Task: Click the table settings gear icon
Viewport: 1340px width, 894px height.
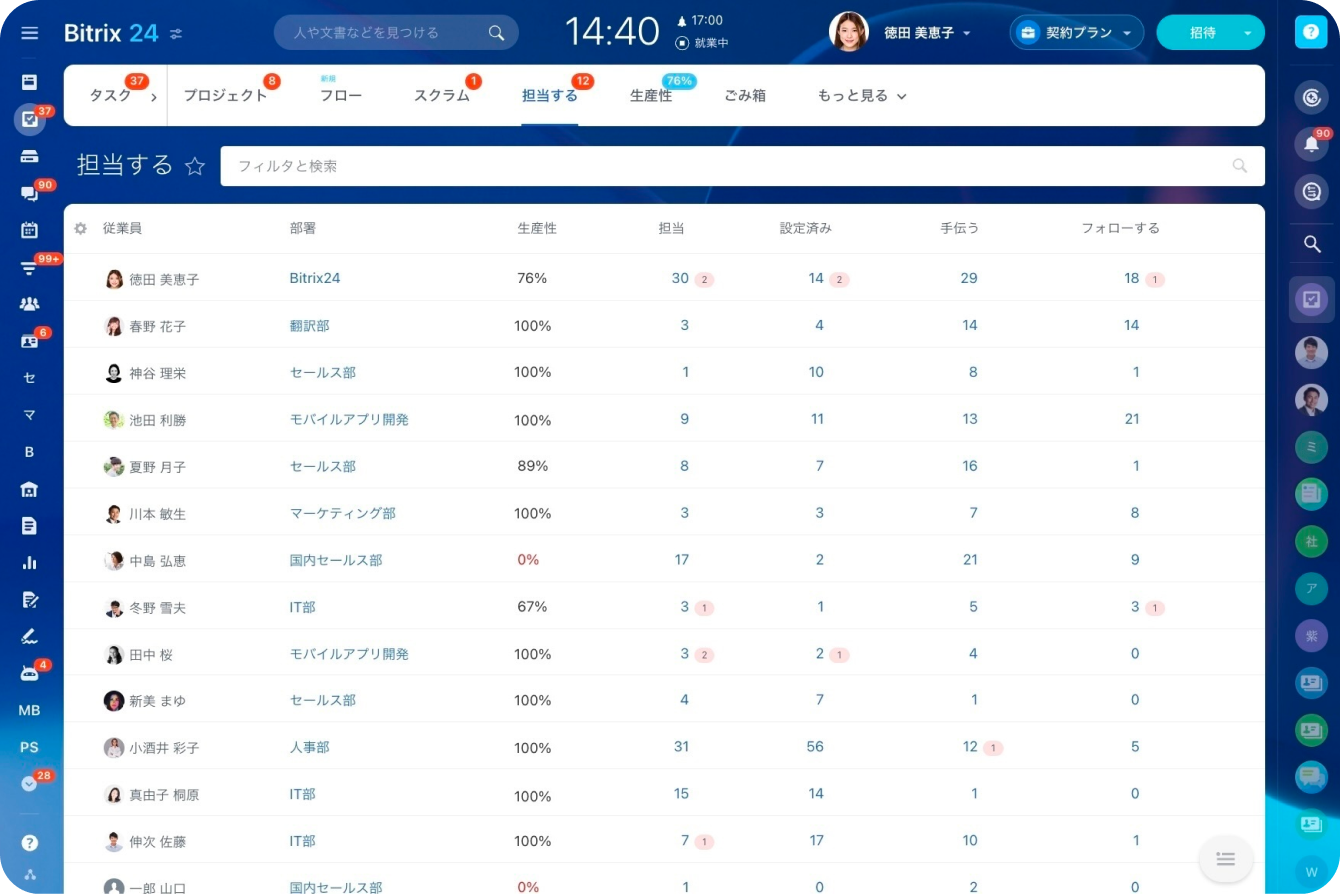Action: coord(81,229)
